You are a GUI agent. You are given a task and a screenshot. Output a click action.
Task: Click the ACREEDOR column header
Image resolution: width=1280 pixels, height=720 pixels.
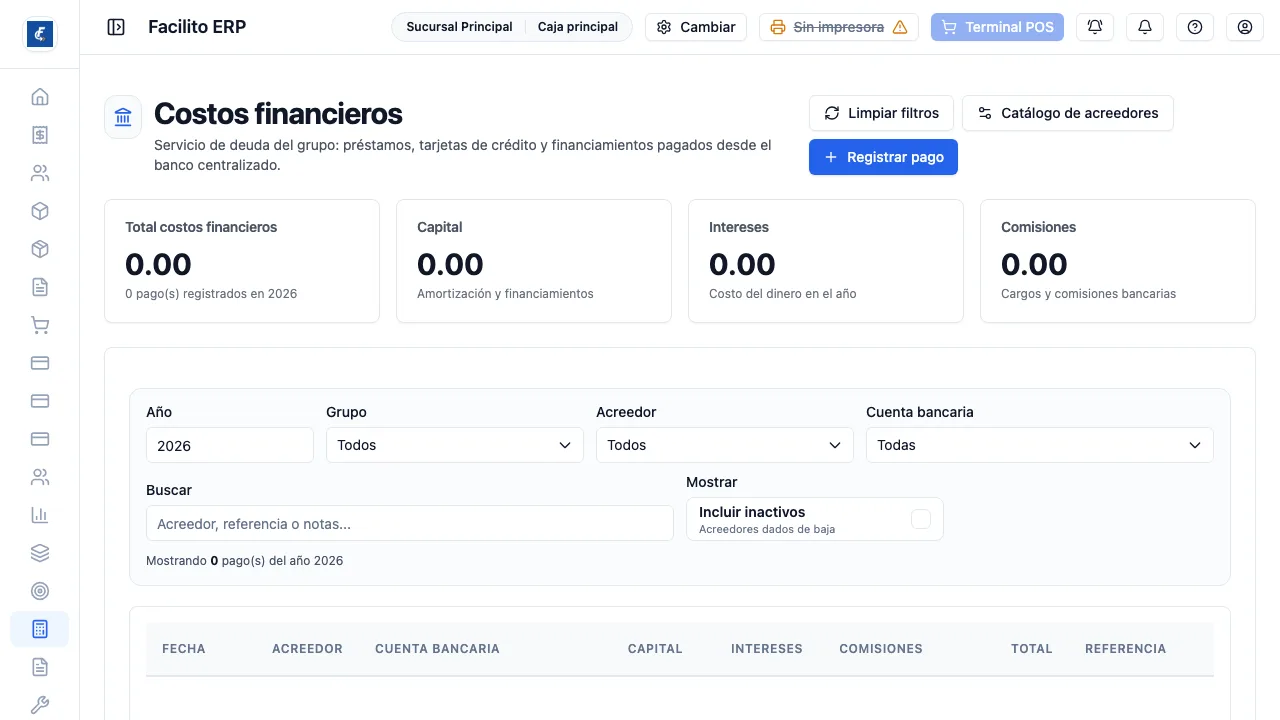[x=307, y=649]
